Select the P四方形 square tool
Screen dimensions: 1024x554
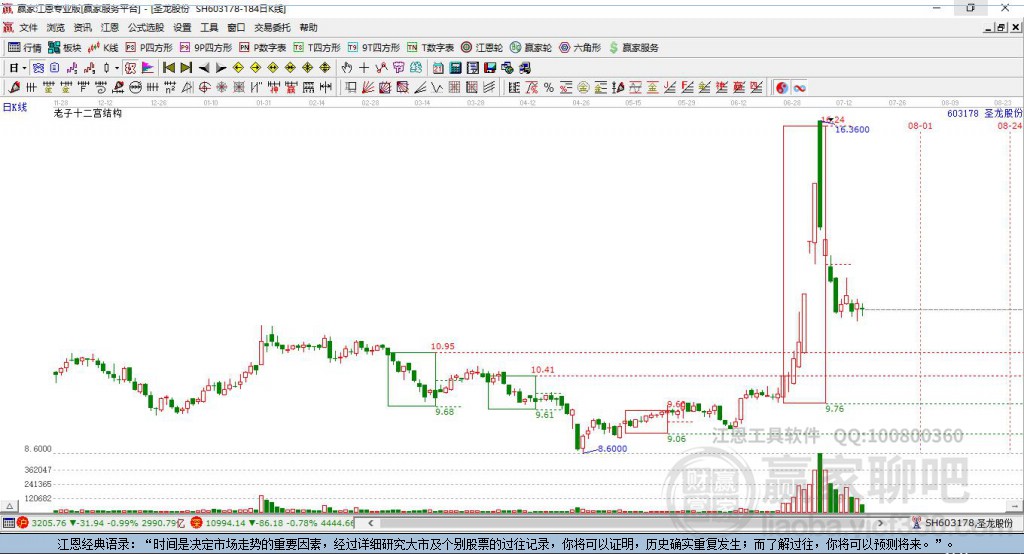coord(148,47)
